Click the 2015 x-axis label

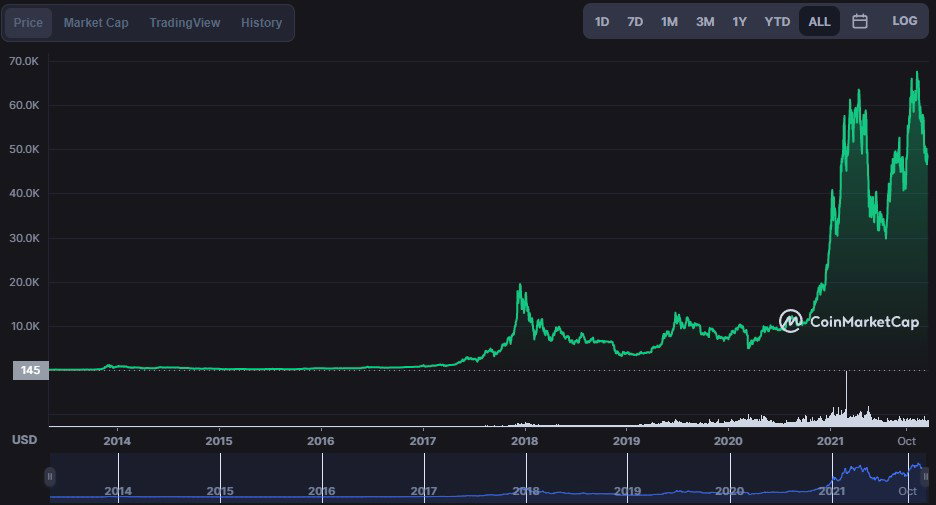click(x=219, y=441)
